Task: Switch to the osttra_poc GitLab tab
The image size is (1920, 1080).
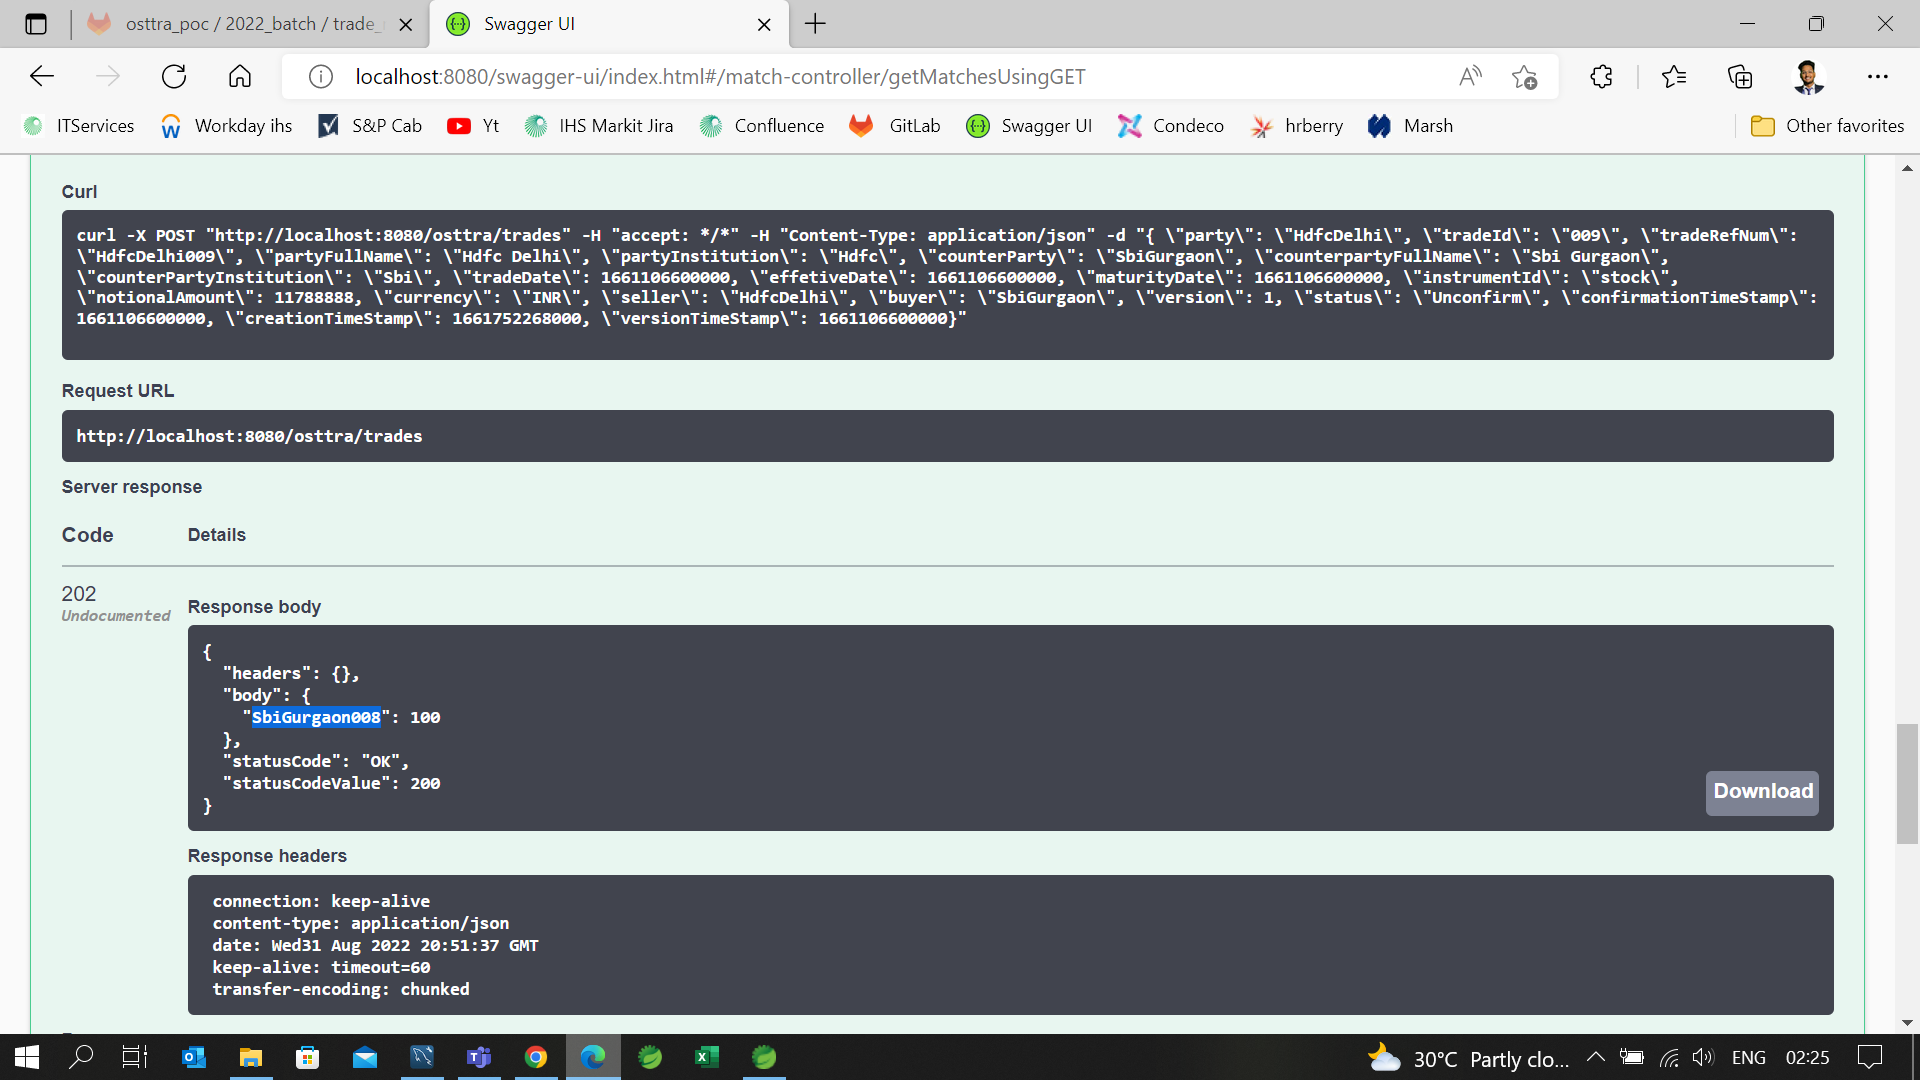Action: 250,24
